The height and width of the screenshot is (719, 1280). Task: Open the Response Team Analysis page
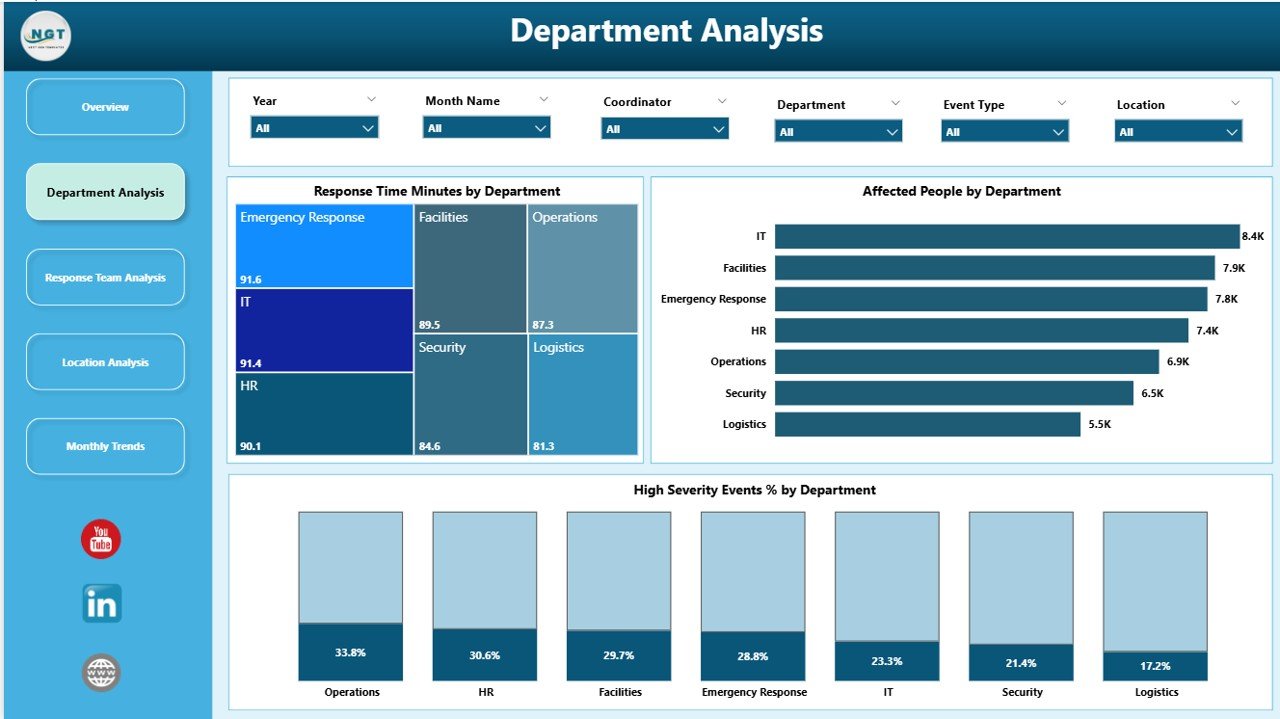[104, 277]
